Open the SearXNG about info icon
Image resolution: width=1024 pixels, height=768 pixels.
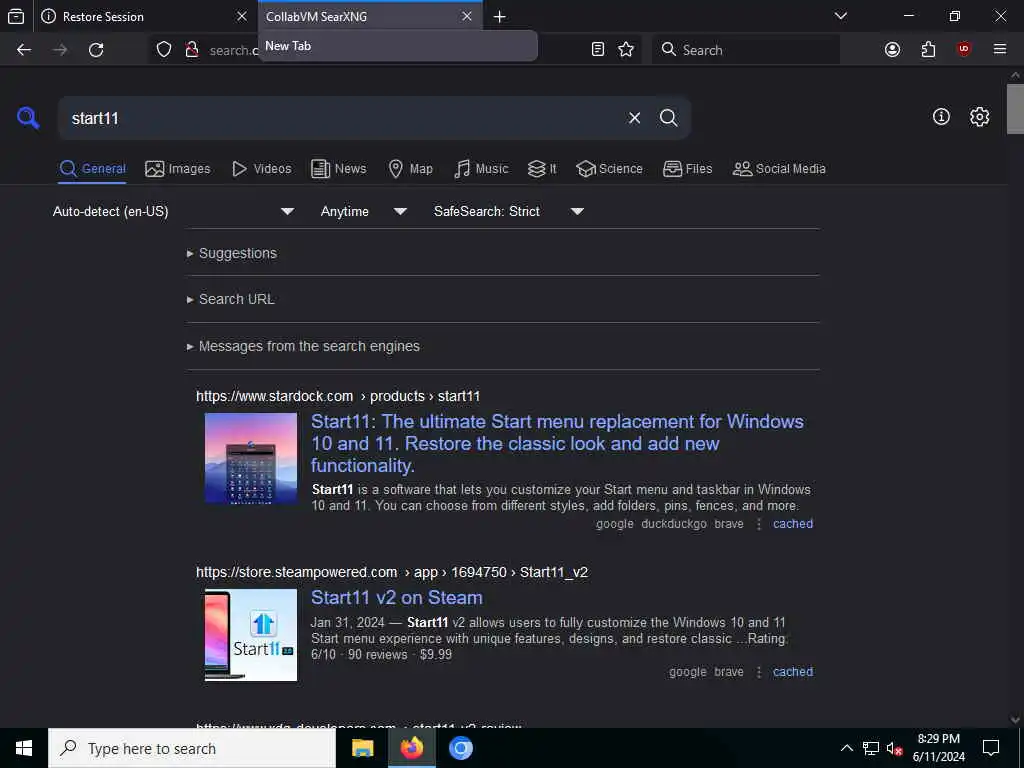[941, 116]
